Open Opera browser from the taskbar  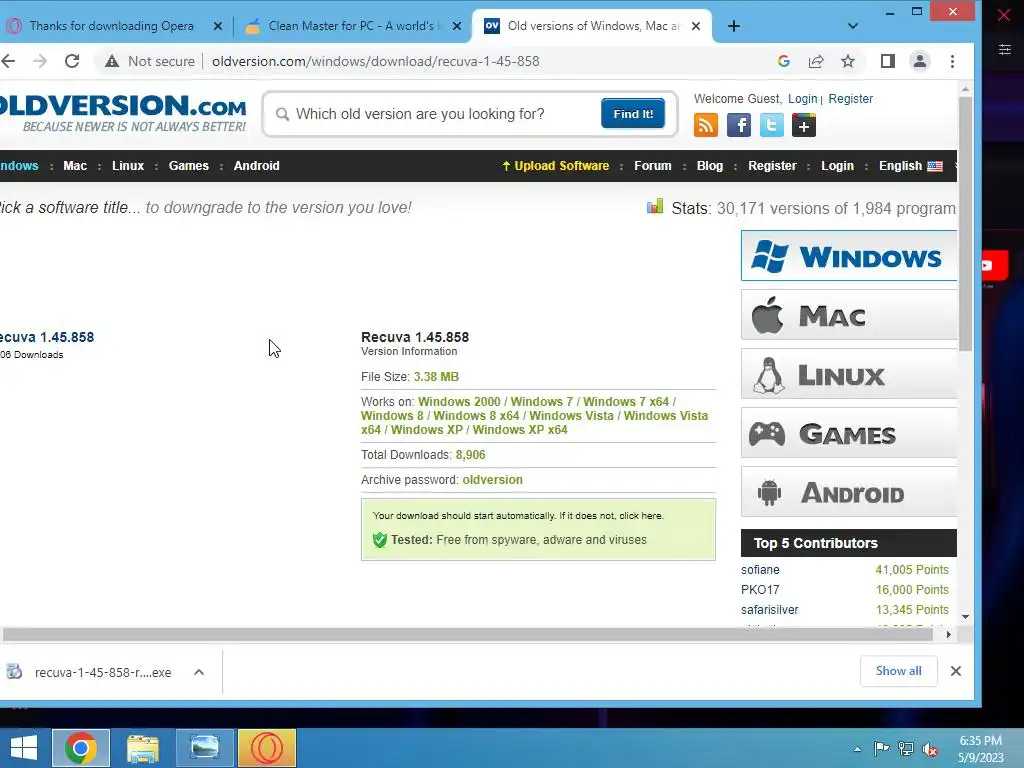click(x=267, y=748)
